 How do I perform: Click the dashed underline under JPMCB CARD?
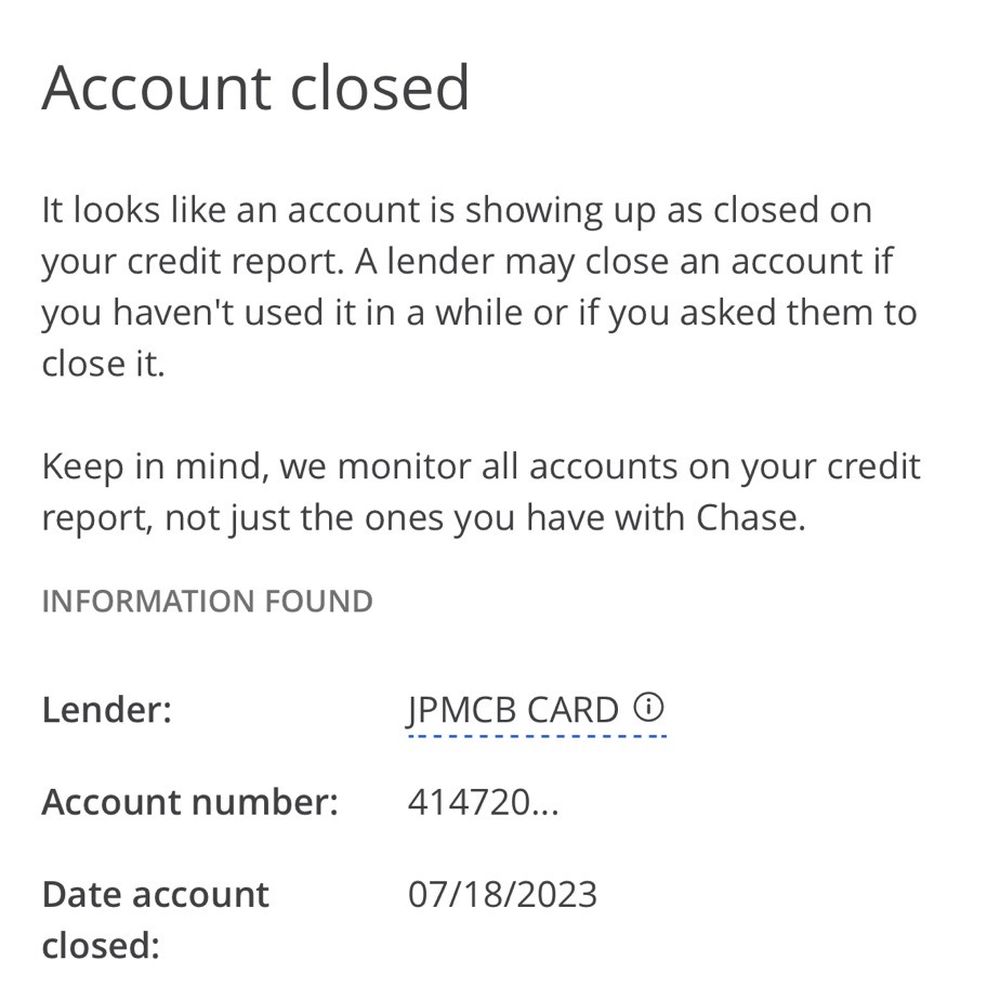click(537, 736)
